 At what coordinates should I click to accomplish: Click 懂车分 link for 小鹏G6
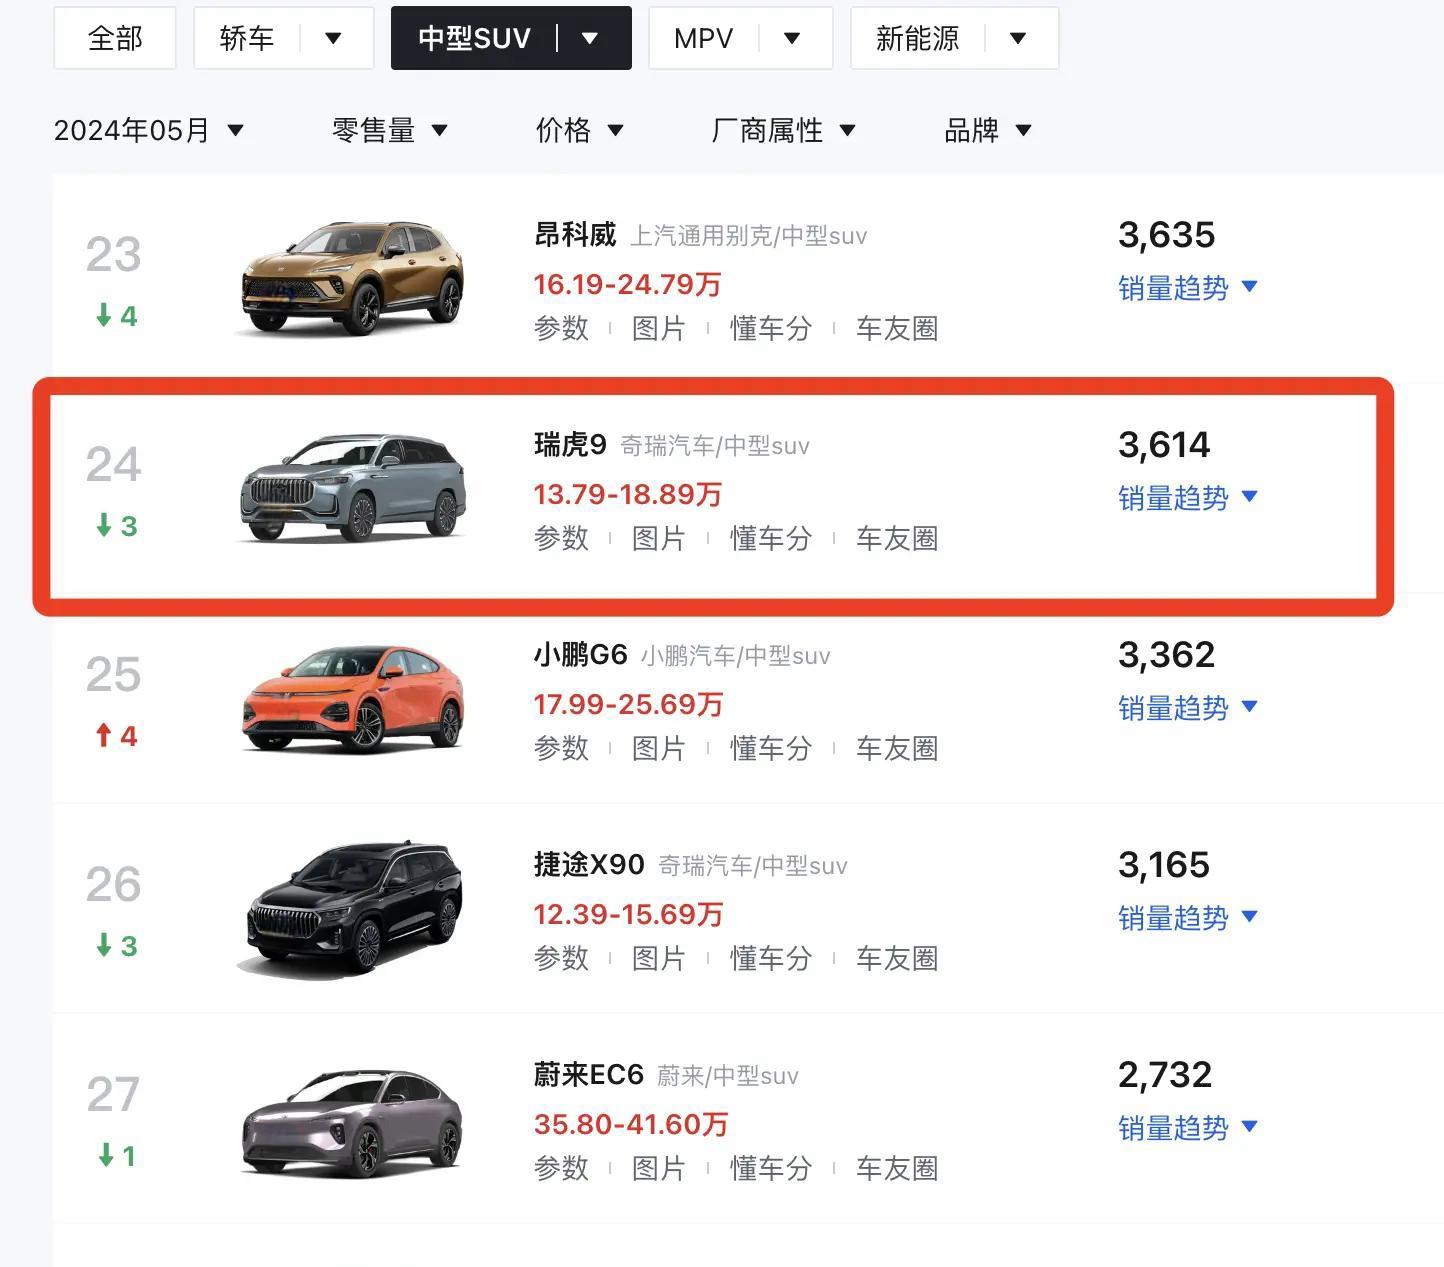click(771, 748)
